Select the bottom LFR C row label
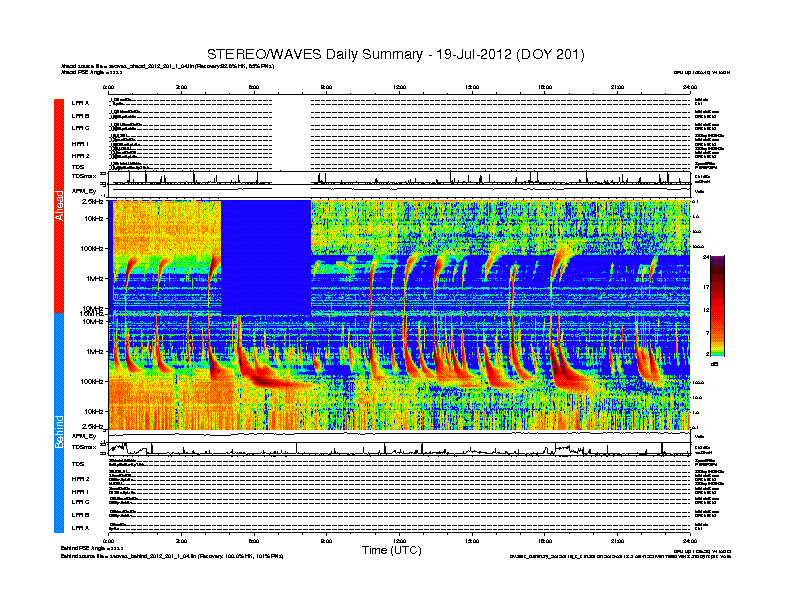This screenshot has width=792, height=612. pos(80,501)
